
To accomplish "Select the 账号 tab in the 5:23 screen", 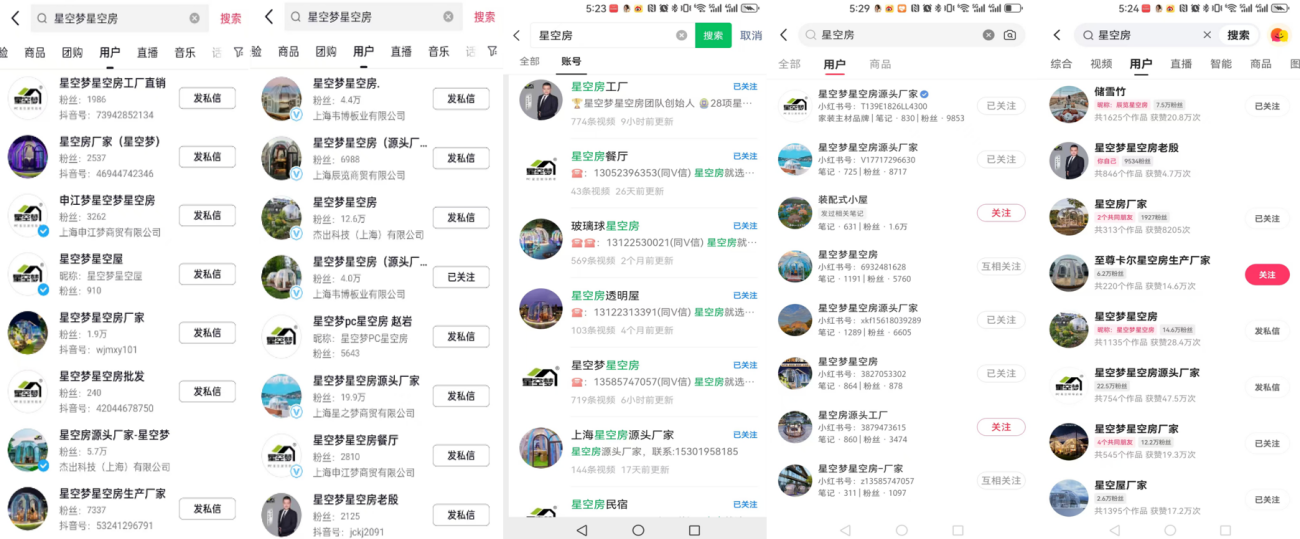I will (x=572, y=62).
